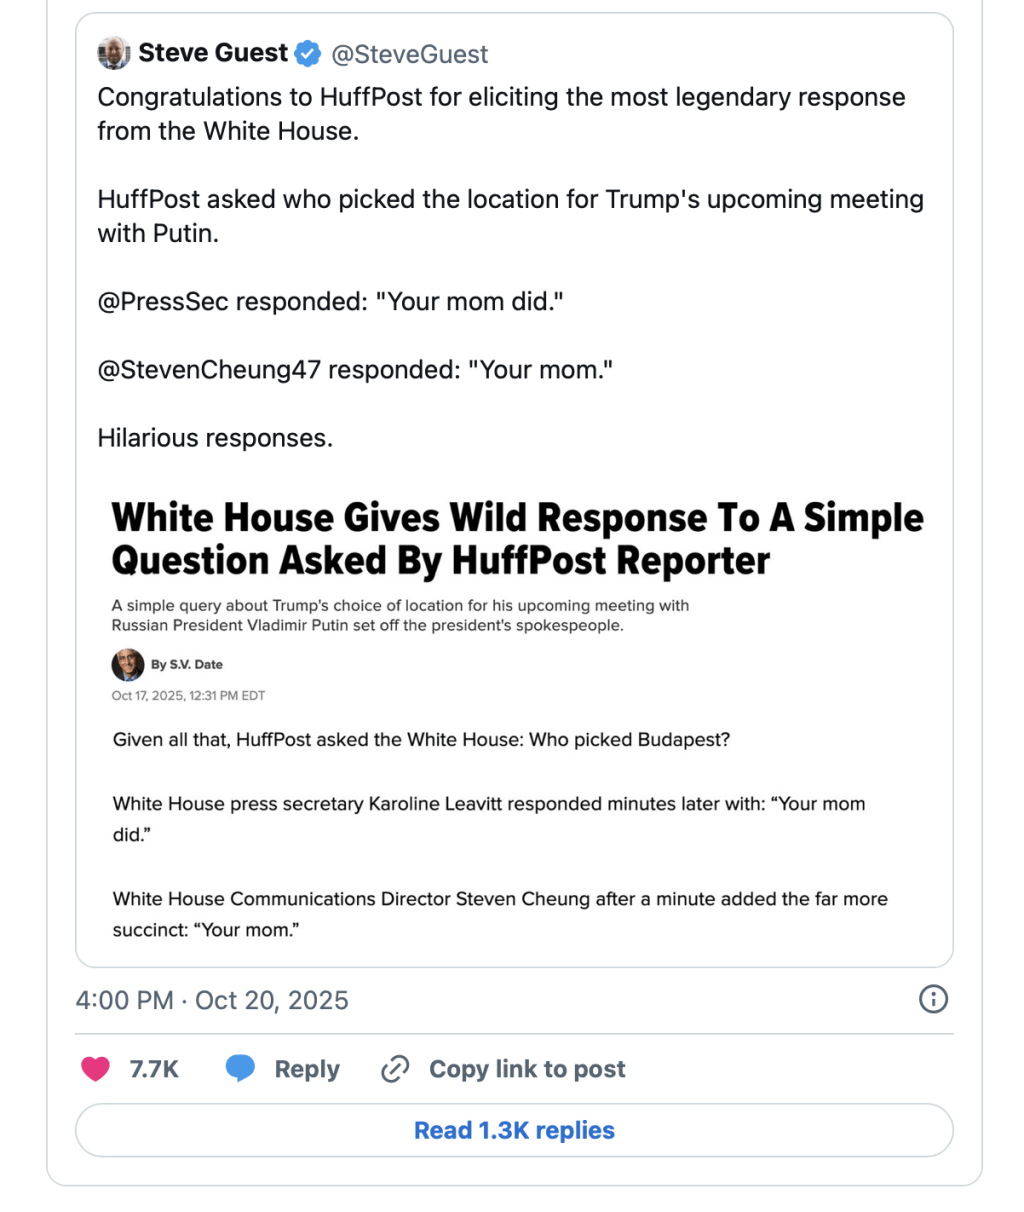Click the S.V. Date author photo
The height and width of the screenshot is (1212, 1024).
(x=127, y=664)
